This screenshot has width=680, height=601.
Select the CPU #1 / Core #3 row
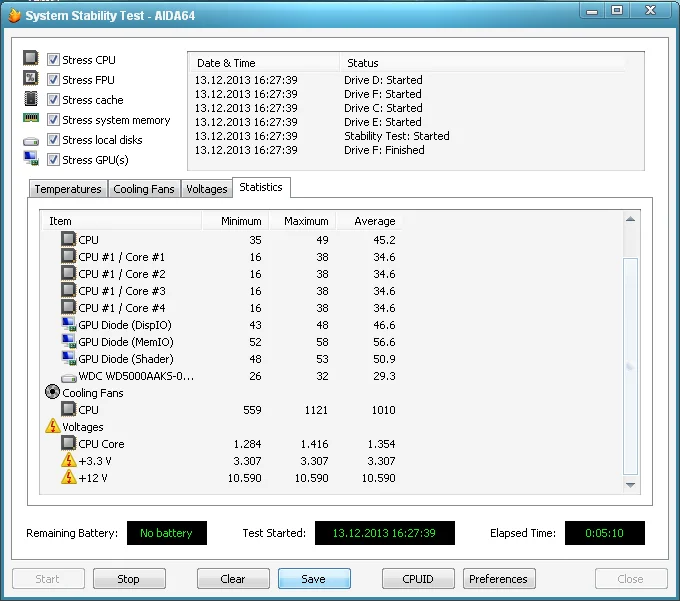(121, 291)
